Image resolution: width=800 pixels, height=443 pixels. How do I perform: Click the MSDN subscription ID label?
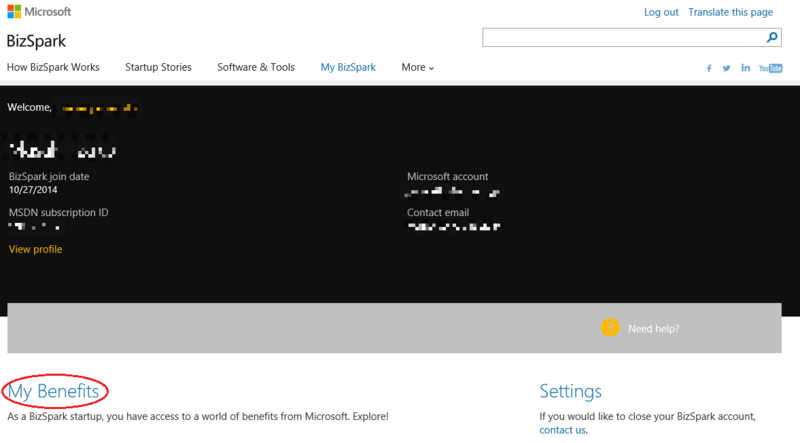pos(59,212)
